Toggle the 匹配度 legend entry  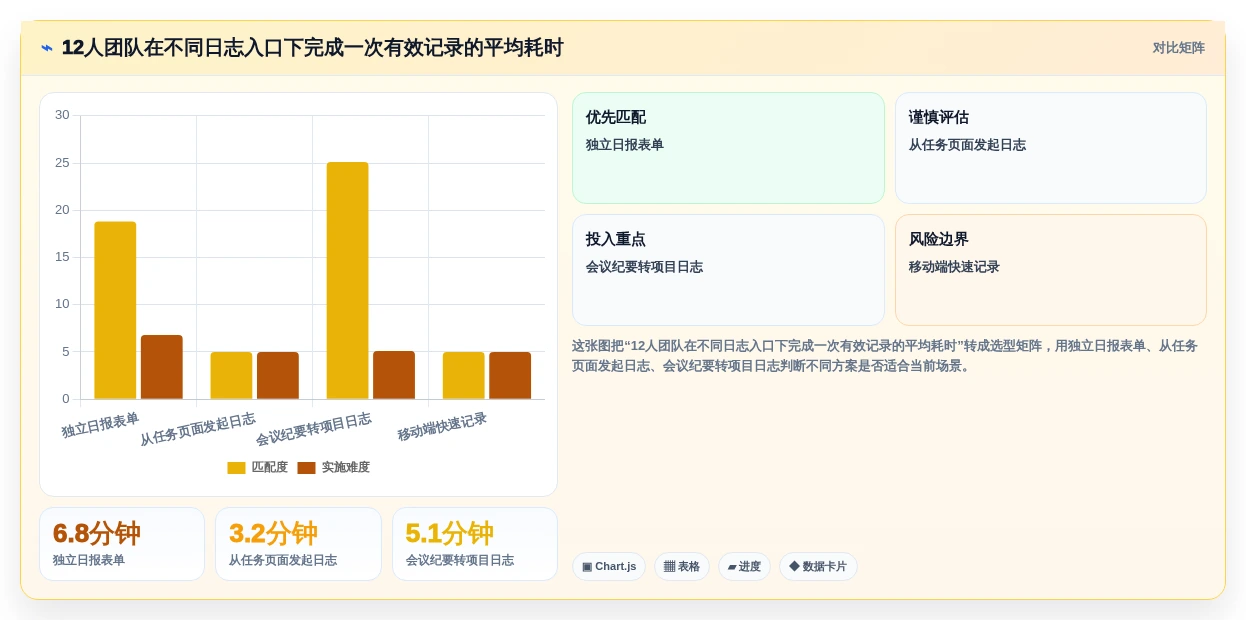click(257, 467)
